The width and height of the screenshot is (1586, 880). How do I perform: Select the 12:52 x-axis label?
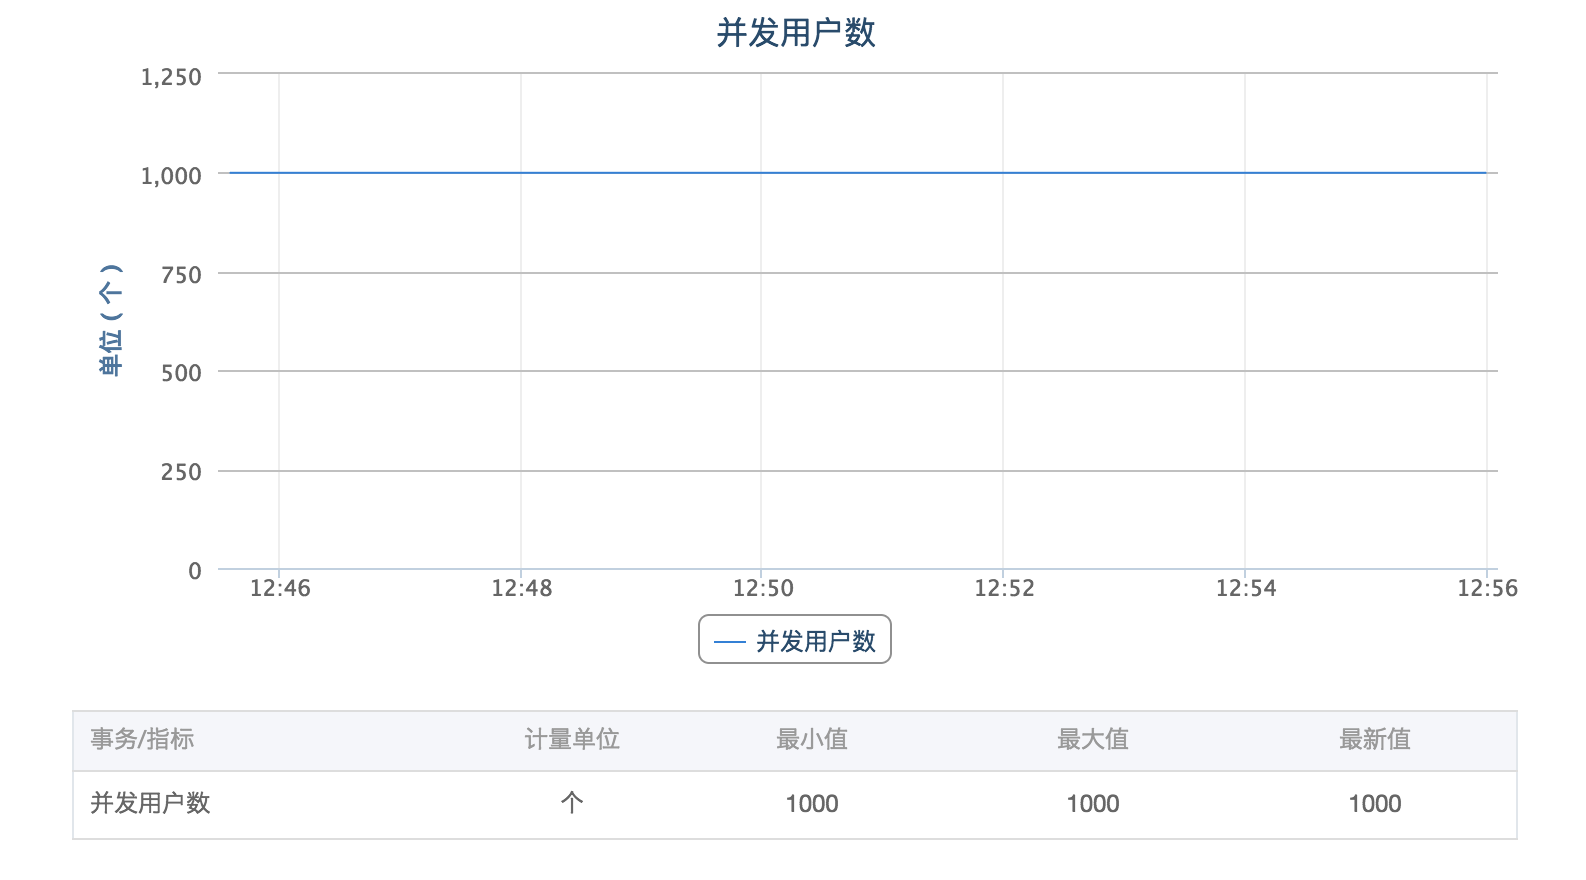(1004, 588)
